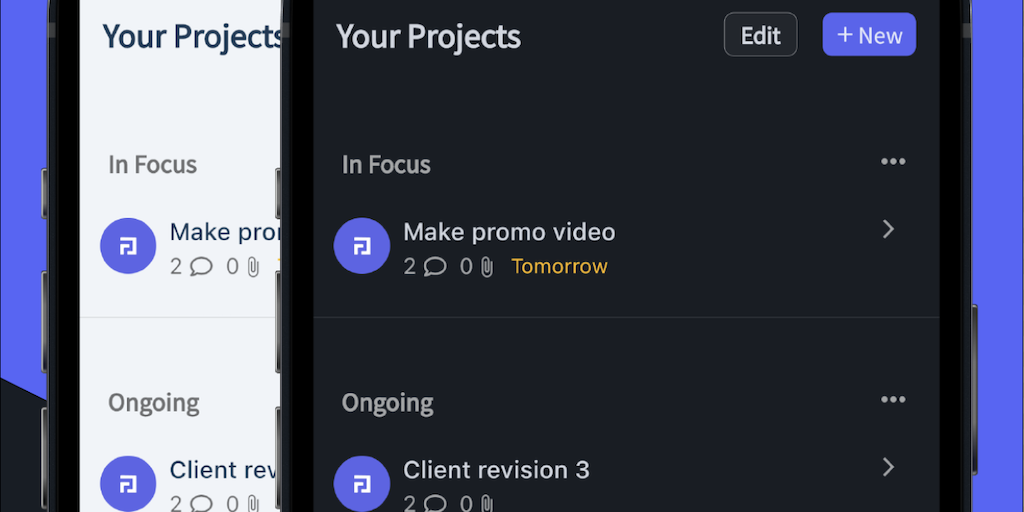Click the Edit button in dark header

coord(760,35)
